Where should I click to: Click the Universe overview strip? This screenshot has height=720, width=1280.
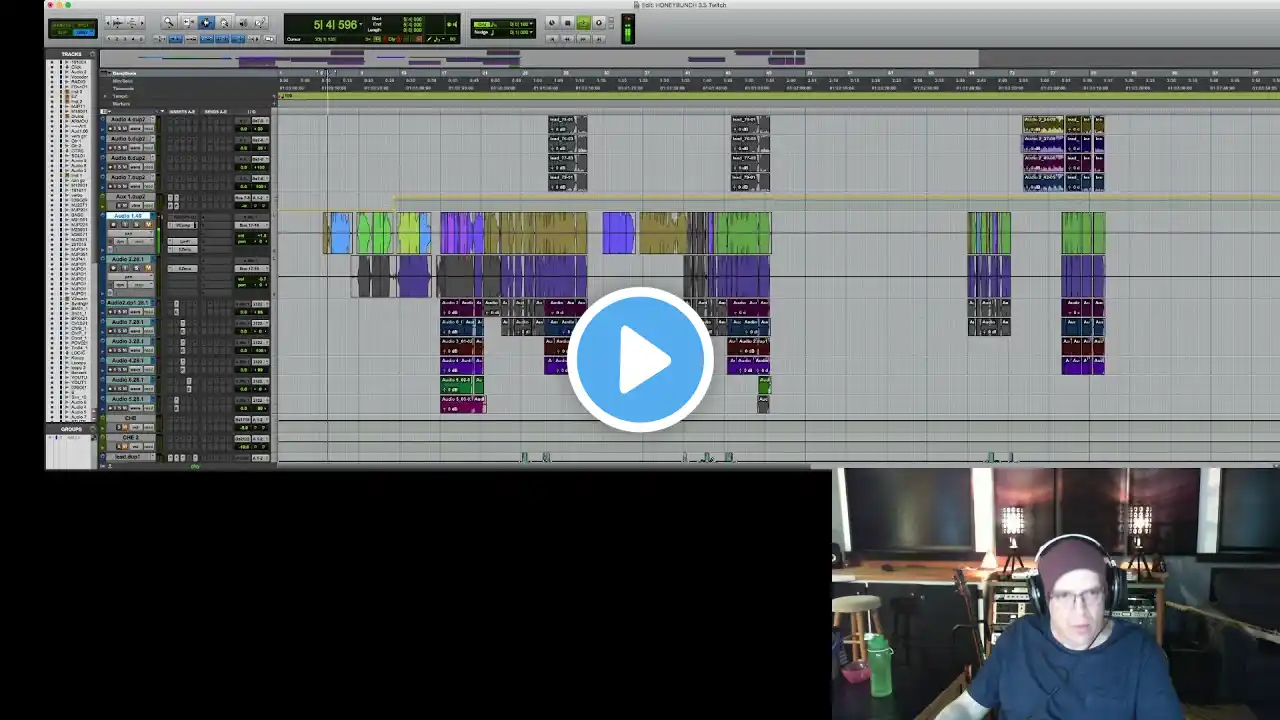(x=690, y=58)
